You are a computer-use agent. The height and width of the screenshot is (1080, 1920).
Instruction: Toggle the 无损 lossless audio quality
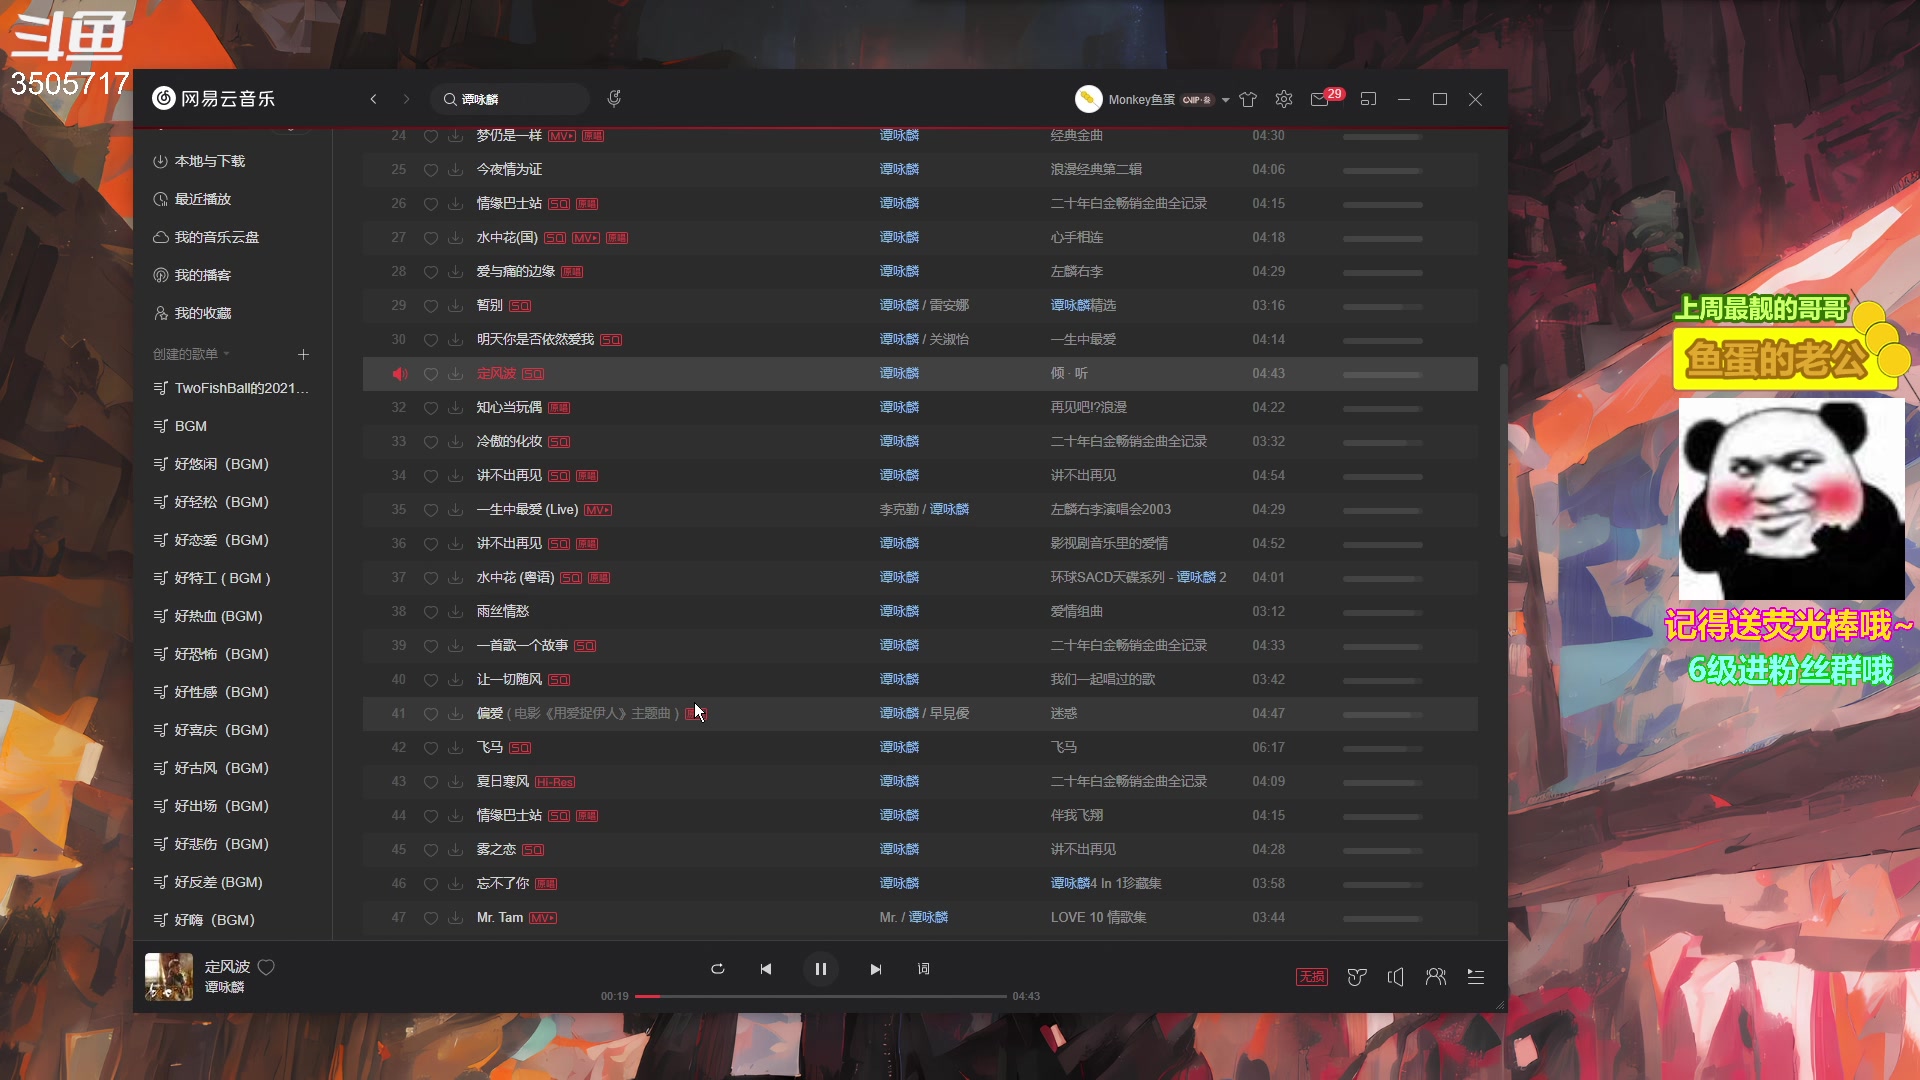coord(1311,977)
